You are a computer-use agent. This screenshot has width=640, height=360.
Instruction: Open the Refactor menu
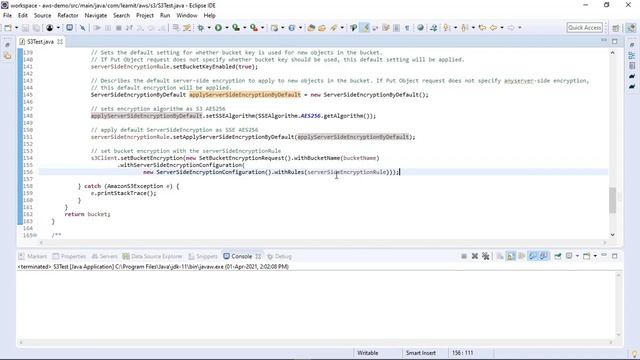[x=68, y=15]
